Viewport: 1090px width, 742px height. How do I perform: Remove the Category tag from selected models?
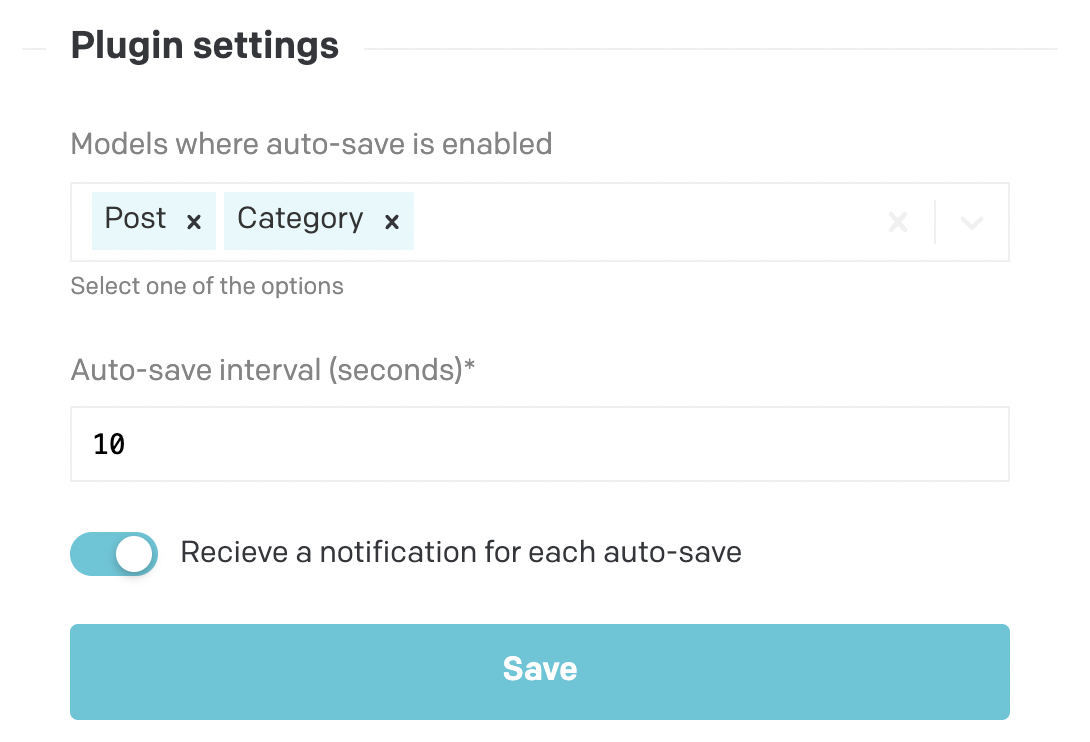(x=392, y=222)
